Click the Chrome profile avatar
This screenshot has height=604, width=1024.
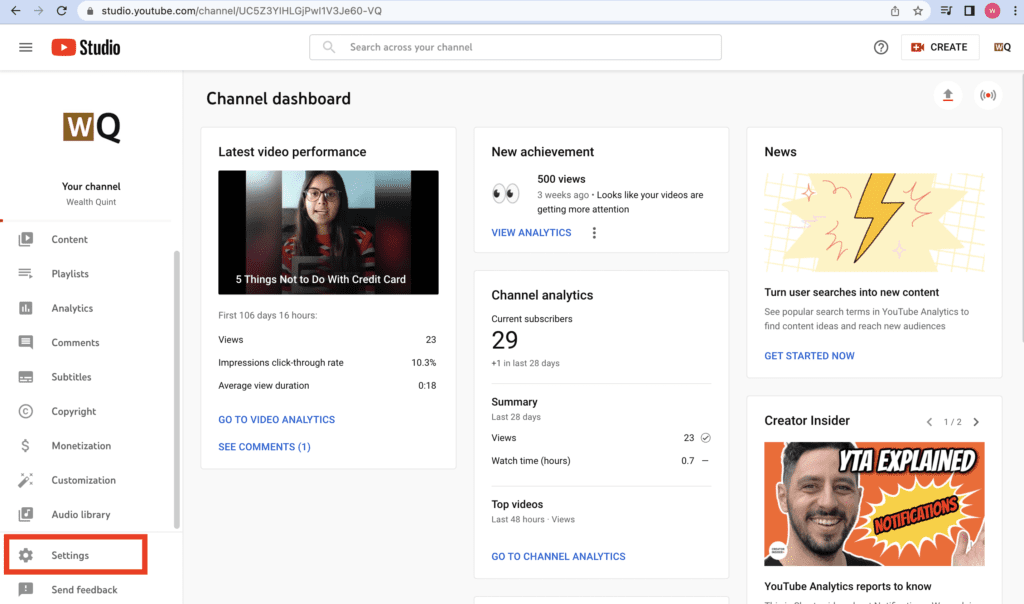click(992, 10)
